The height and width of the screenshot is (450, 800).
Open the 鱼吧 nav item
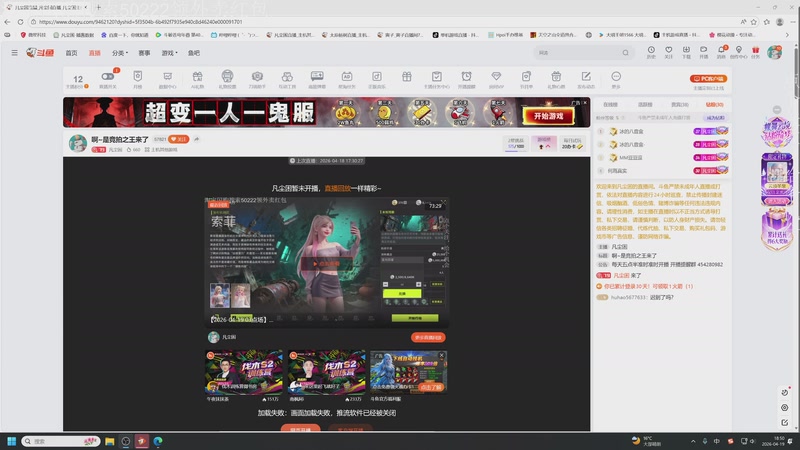coord(194,53)
